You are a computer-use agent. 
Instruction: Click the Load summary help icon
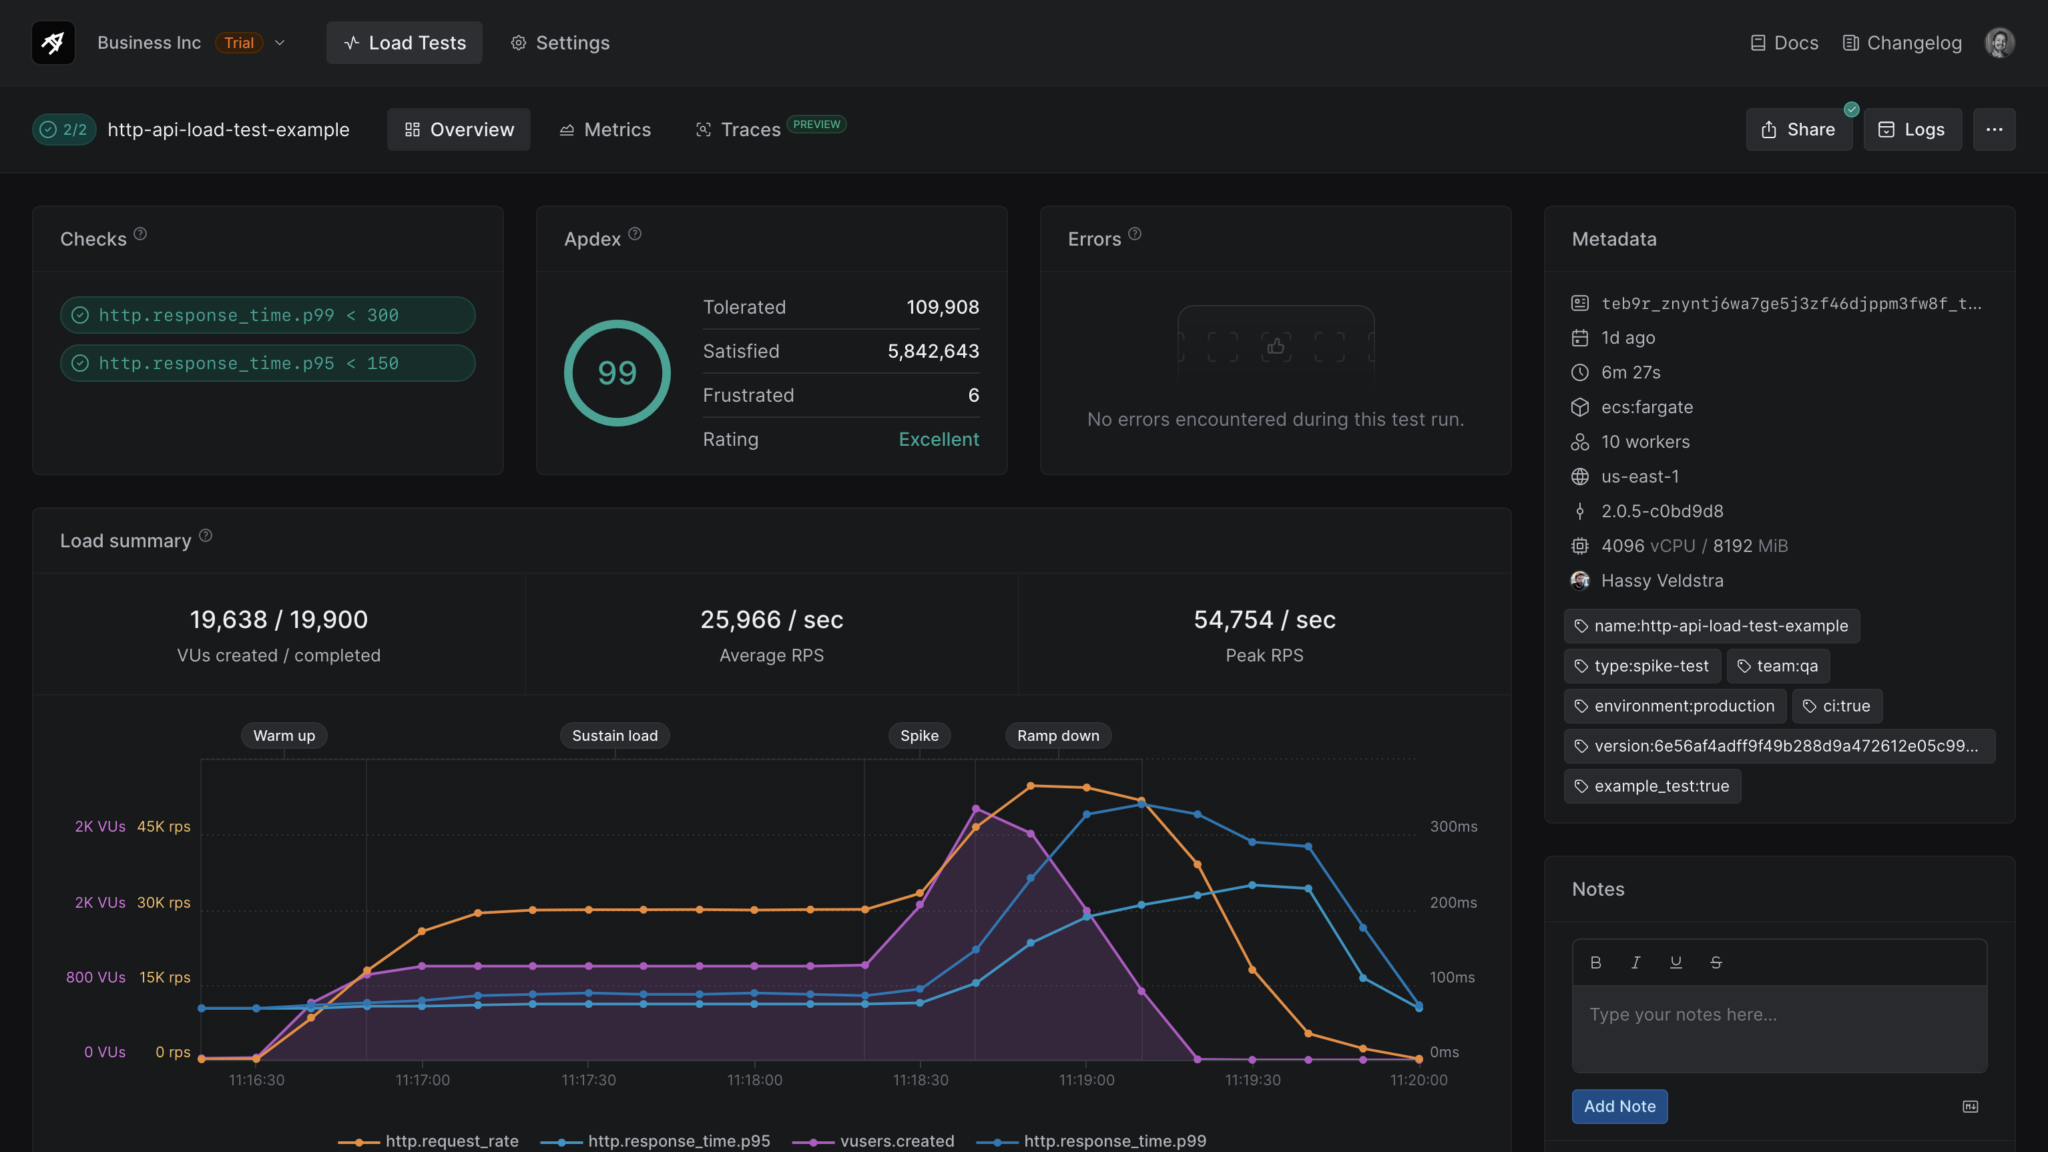pyautogui.click(x=207, y=535)
